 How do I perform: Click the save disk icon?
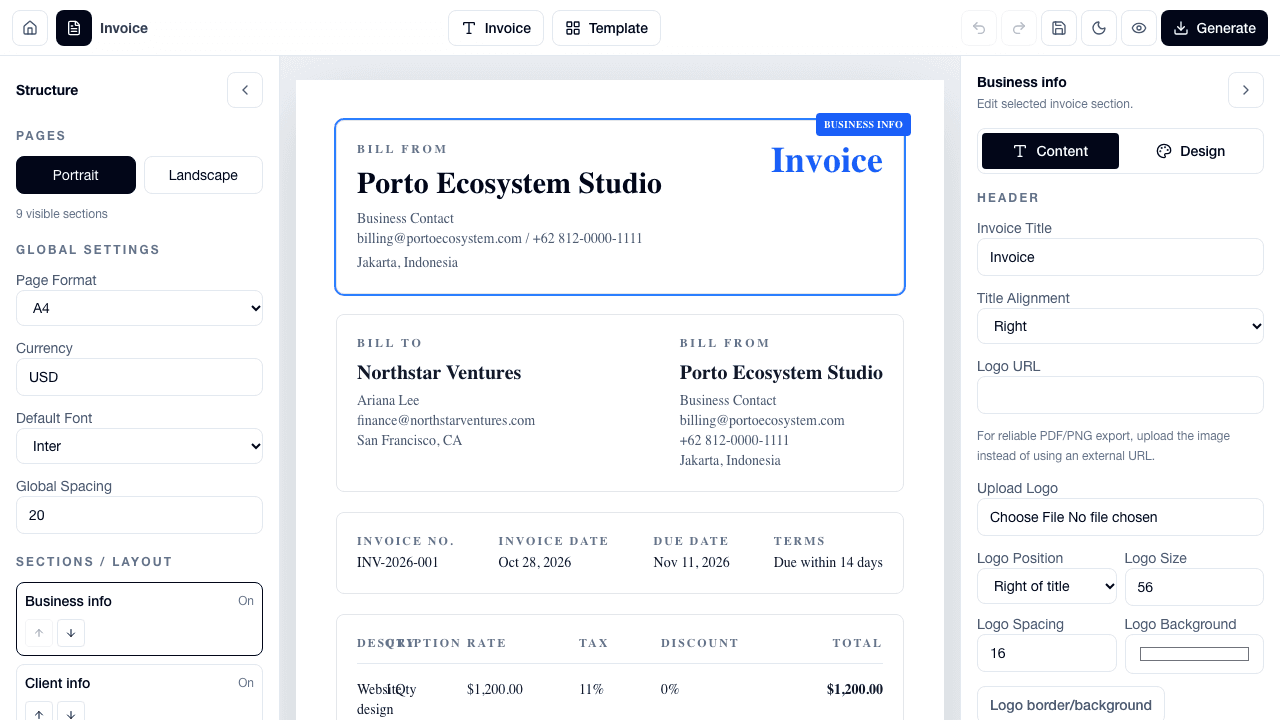tap(1059, 28)
